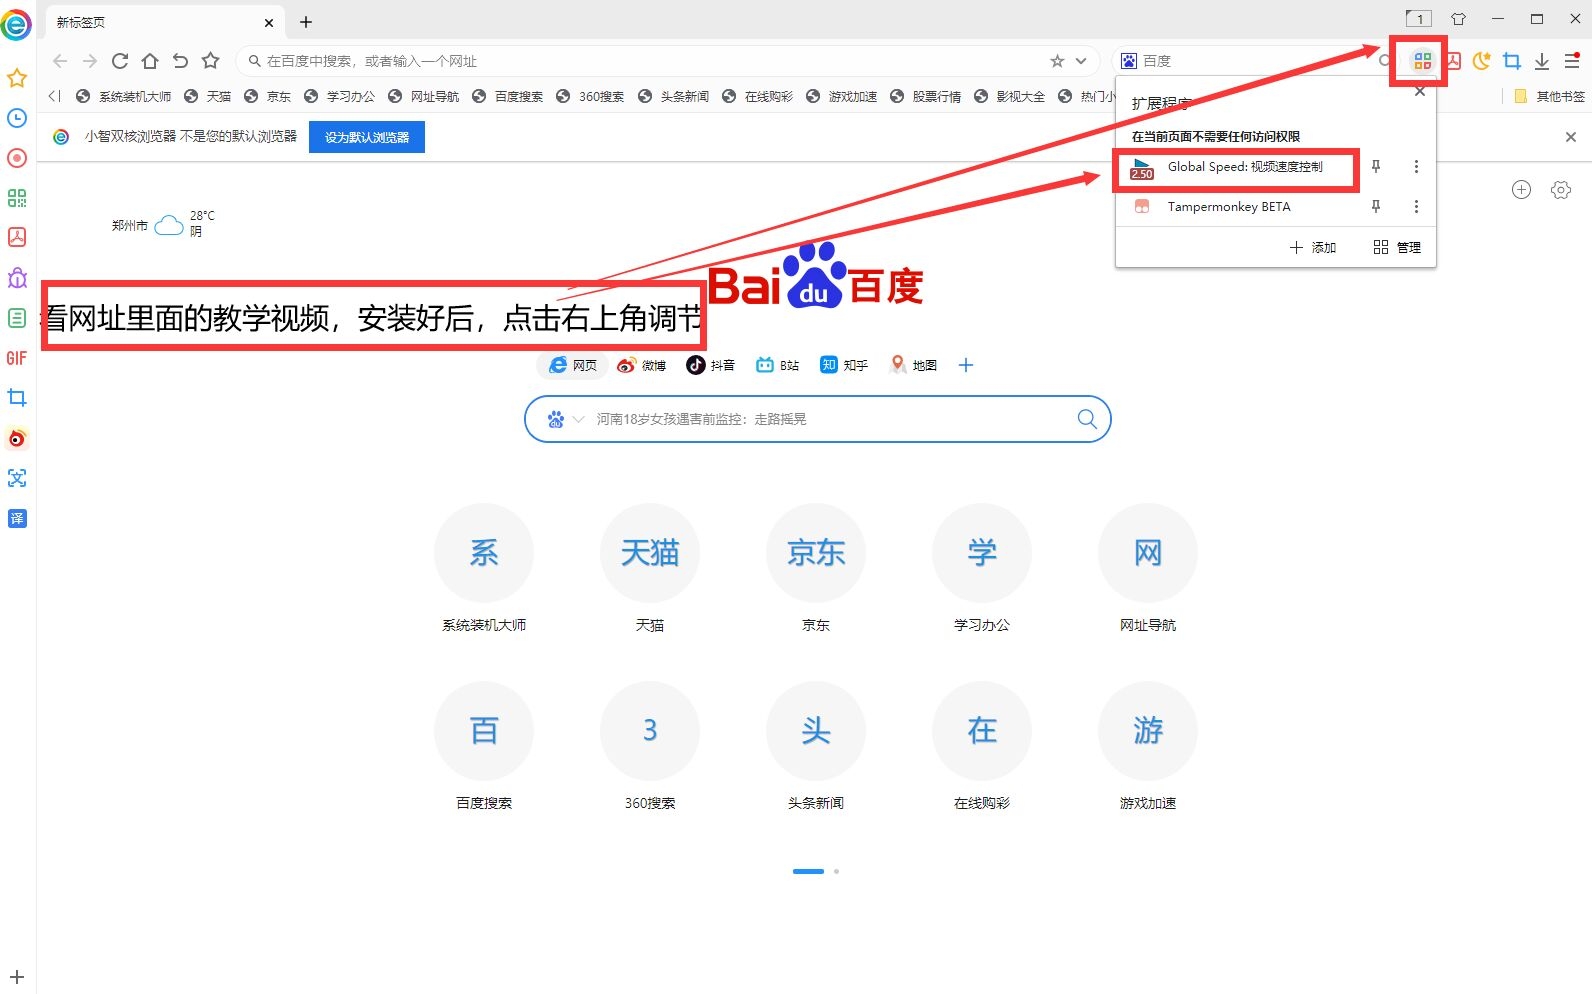Viewport: 1592px width, 994px height.
Task: Open the 学习办公 shortcut tile
Action: [982, 568]
